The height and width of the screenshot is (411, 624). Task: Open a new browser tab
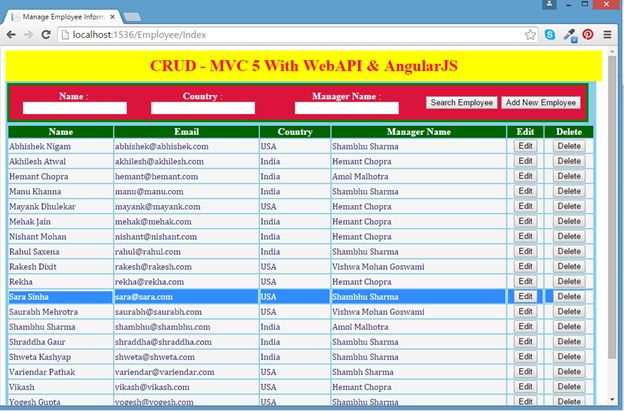tap(132, 17)
